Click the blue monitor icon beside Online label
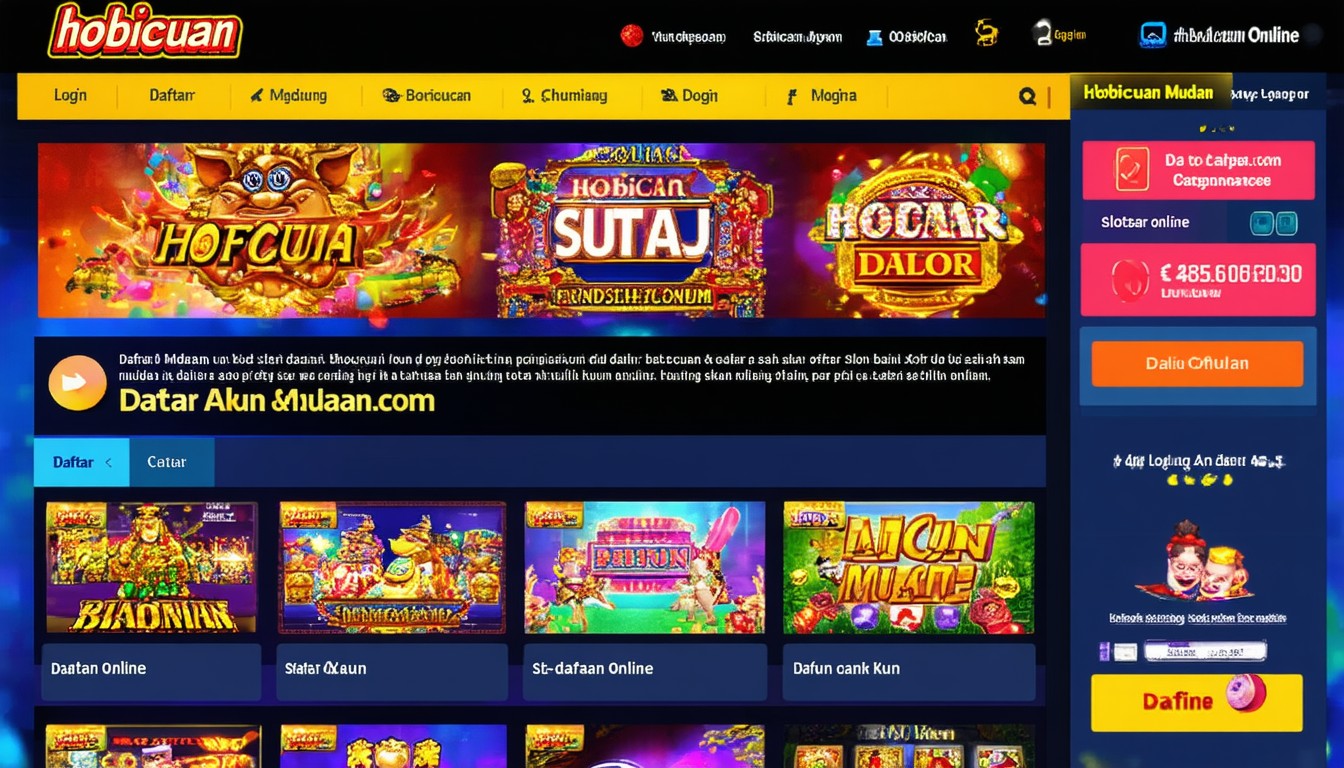 tap(1153, 35)
